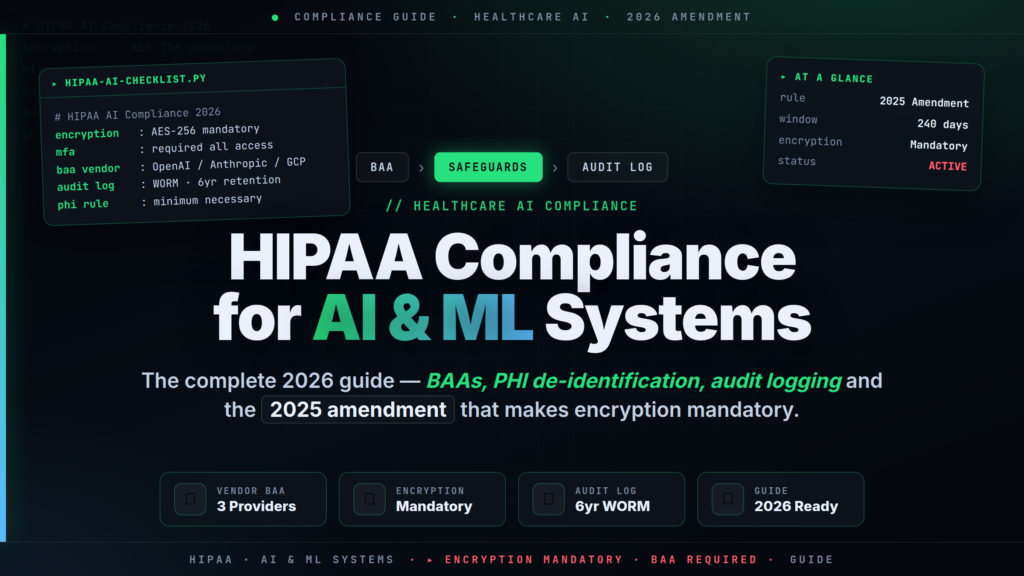The width and height of the screenshot is (1024, 576).
Task: Click the 'audit log' key in checklist
Action: [86, 186]
